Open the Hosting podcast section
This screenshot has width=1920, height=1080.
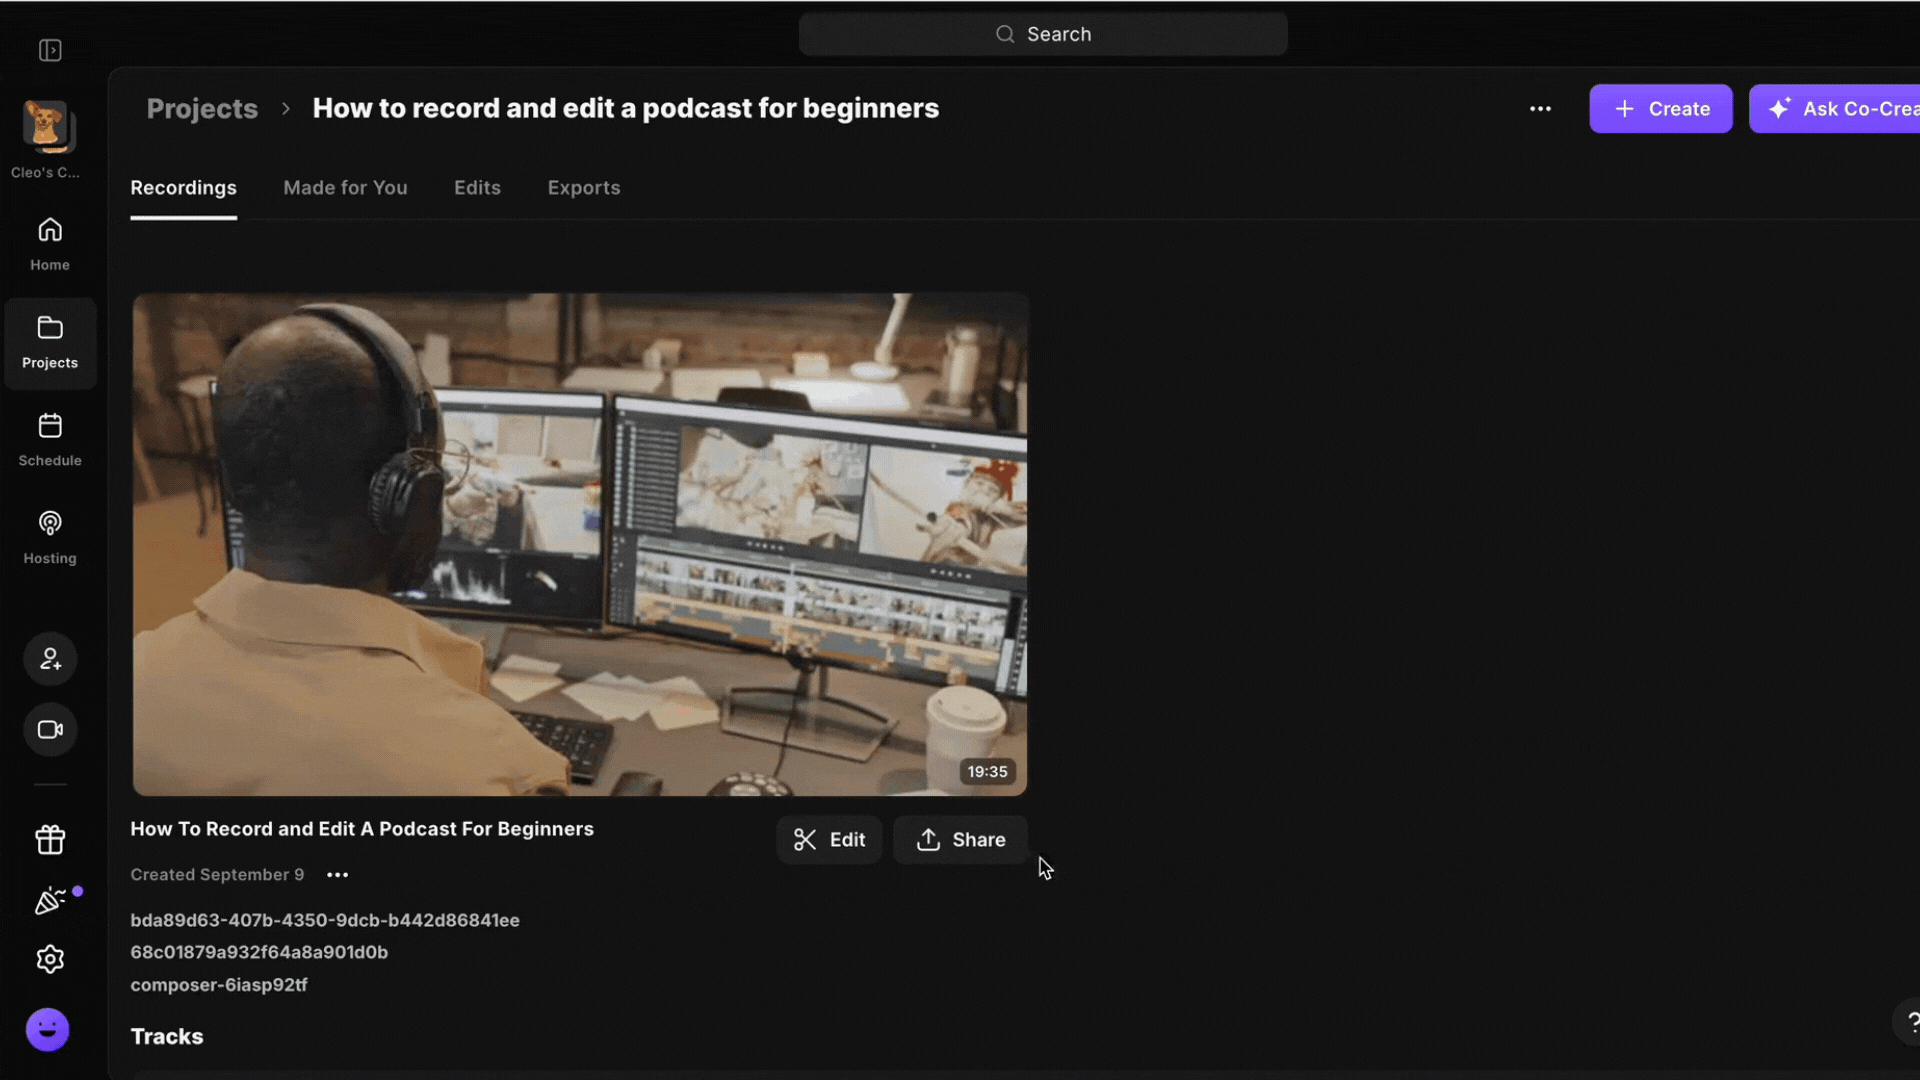pos(50,537)
